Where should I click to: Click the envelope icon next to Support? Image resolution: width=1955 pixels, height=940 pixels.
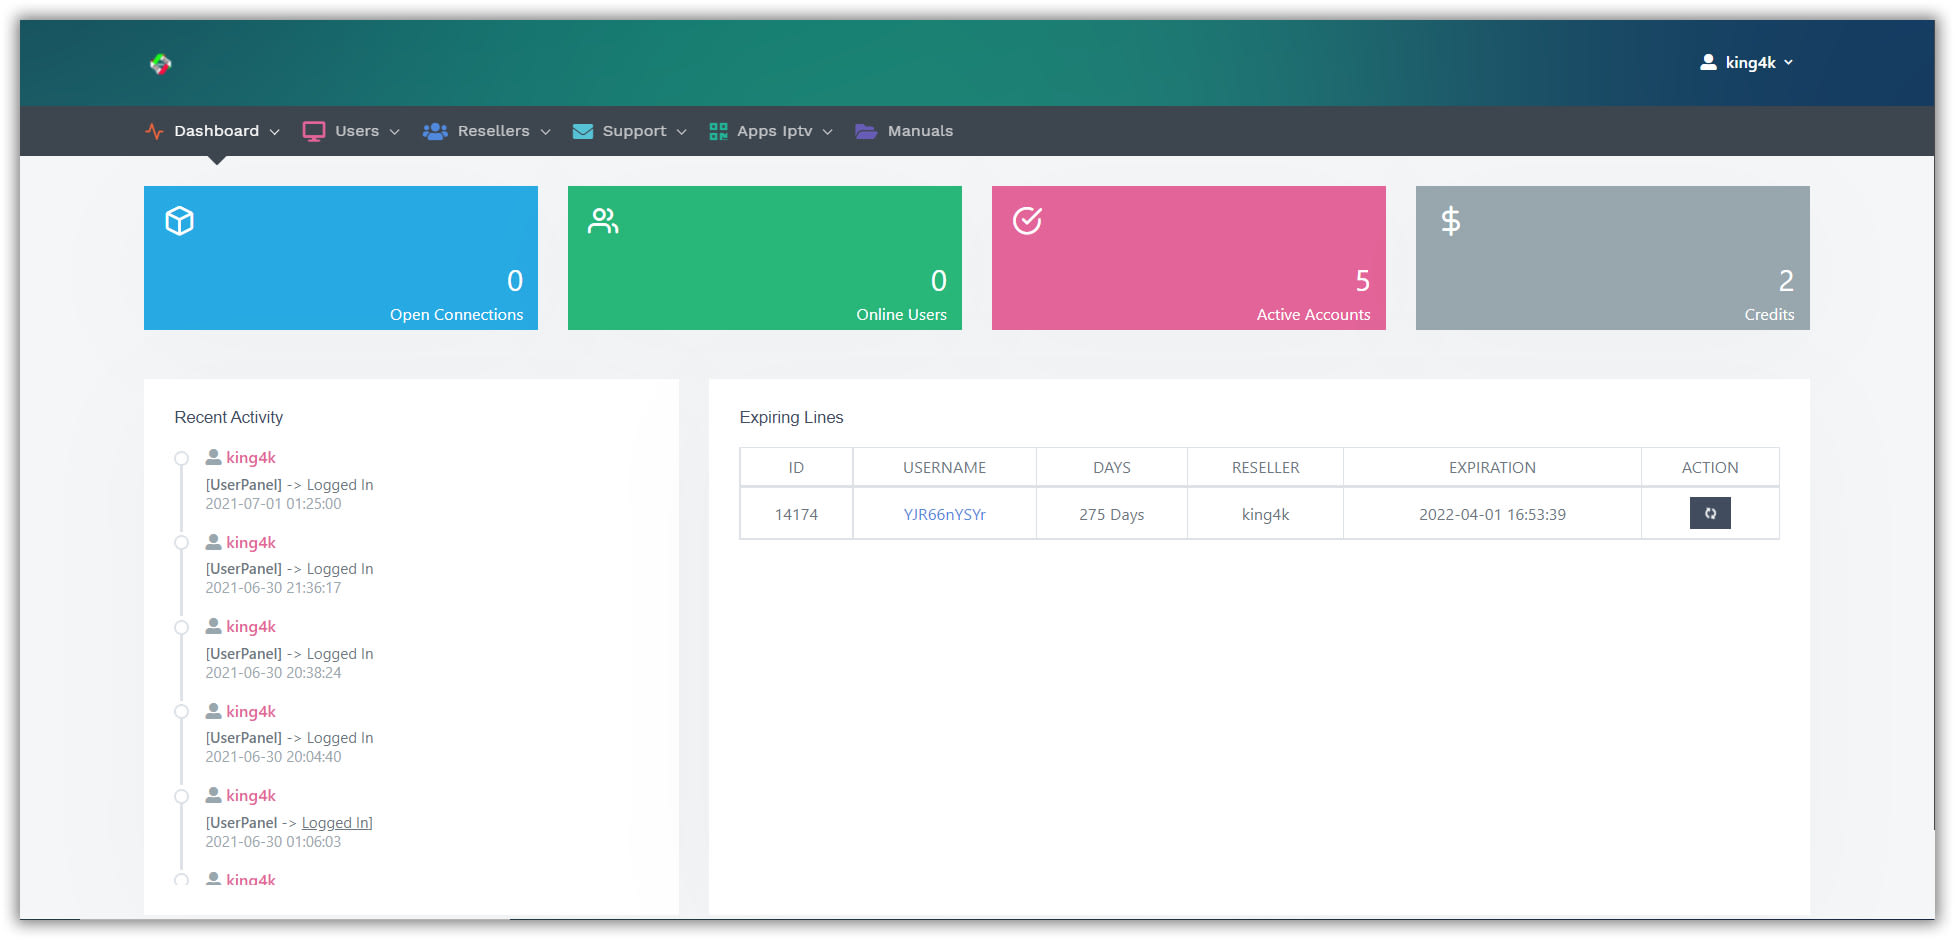click(x=582, y=130)
